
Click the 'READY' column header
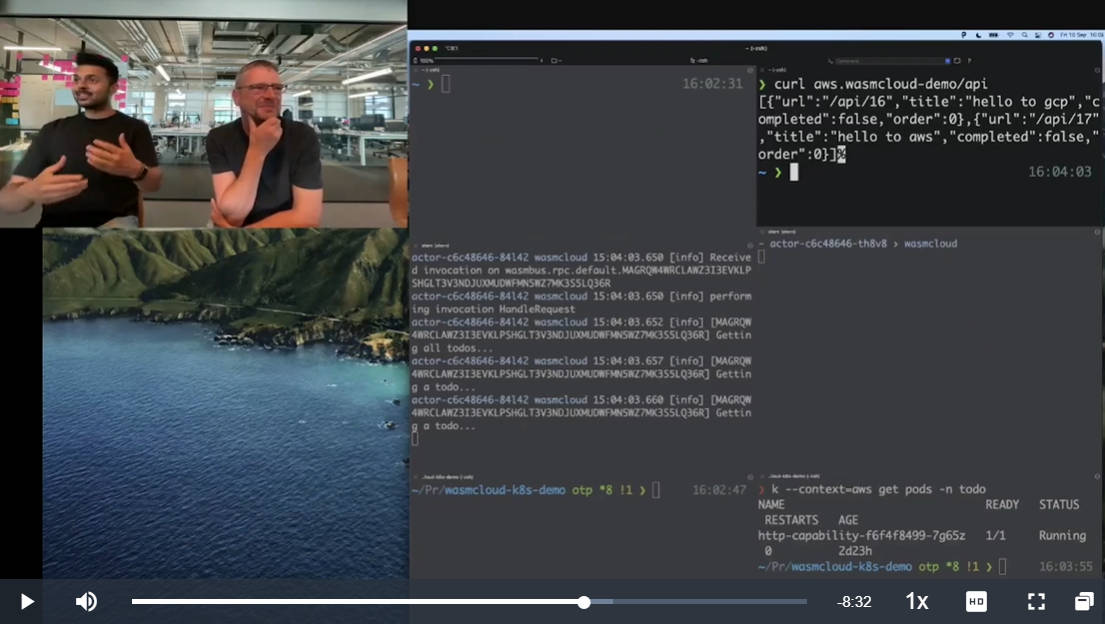(x=1001, y=504)
